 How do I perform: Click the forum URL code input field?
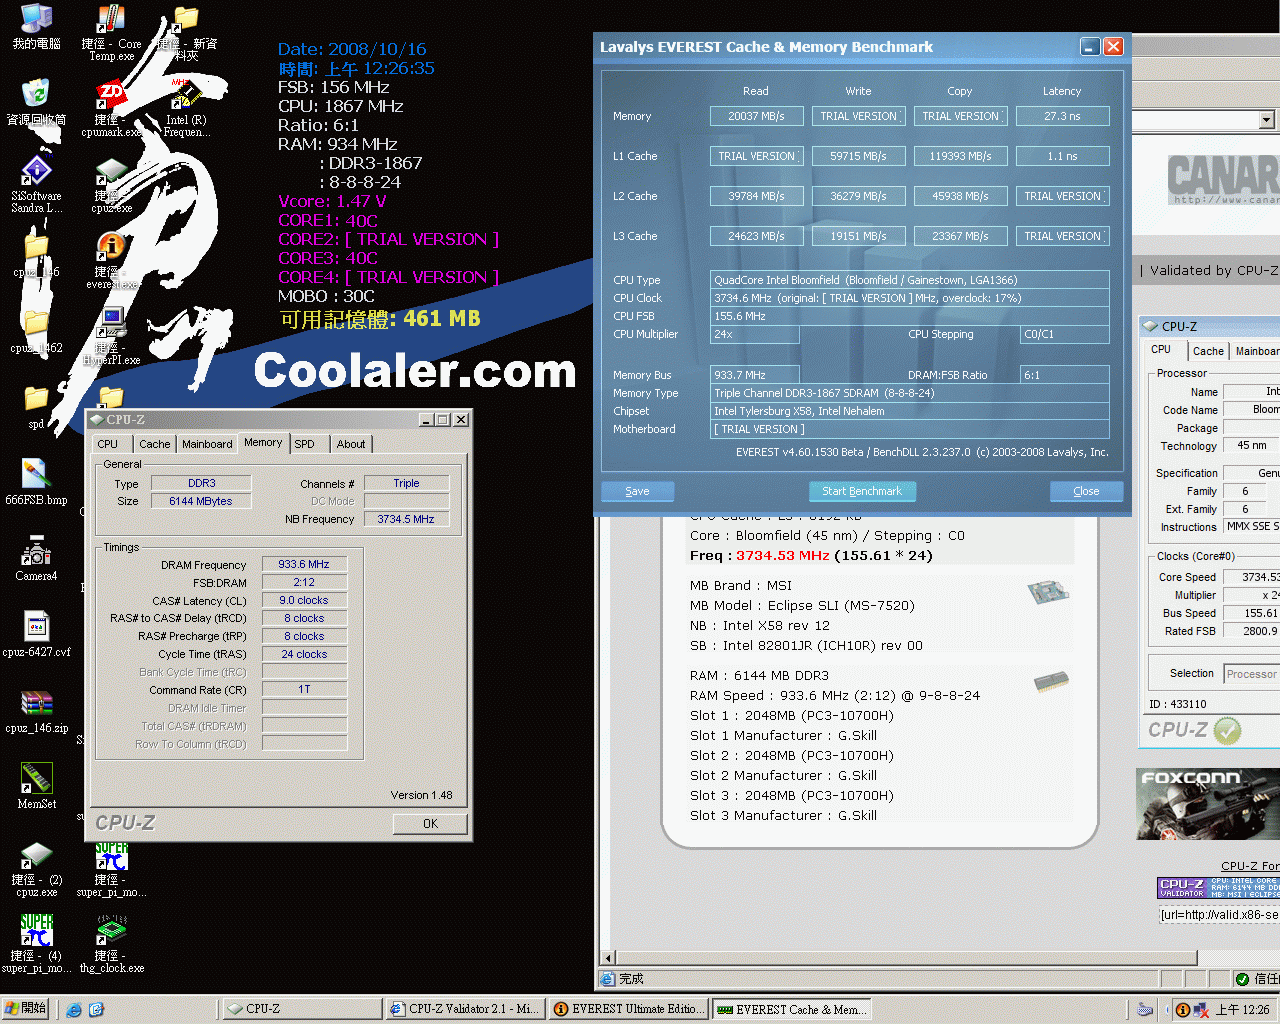click(1219, 915)
